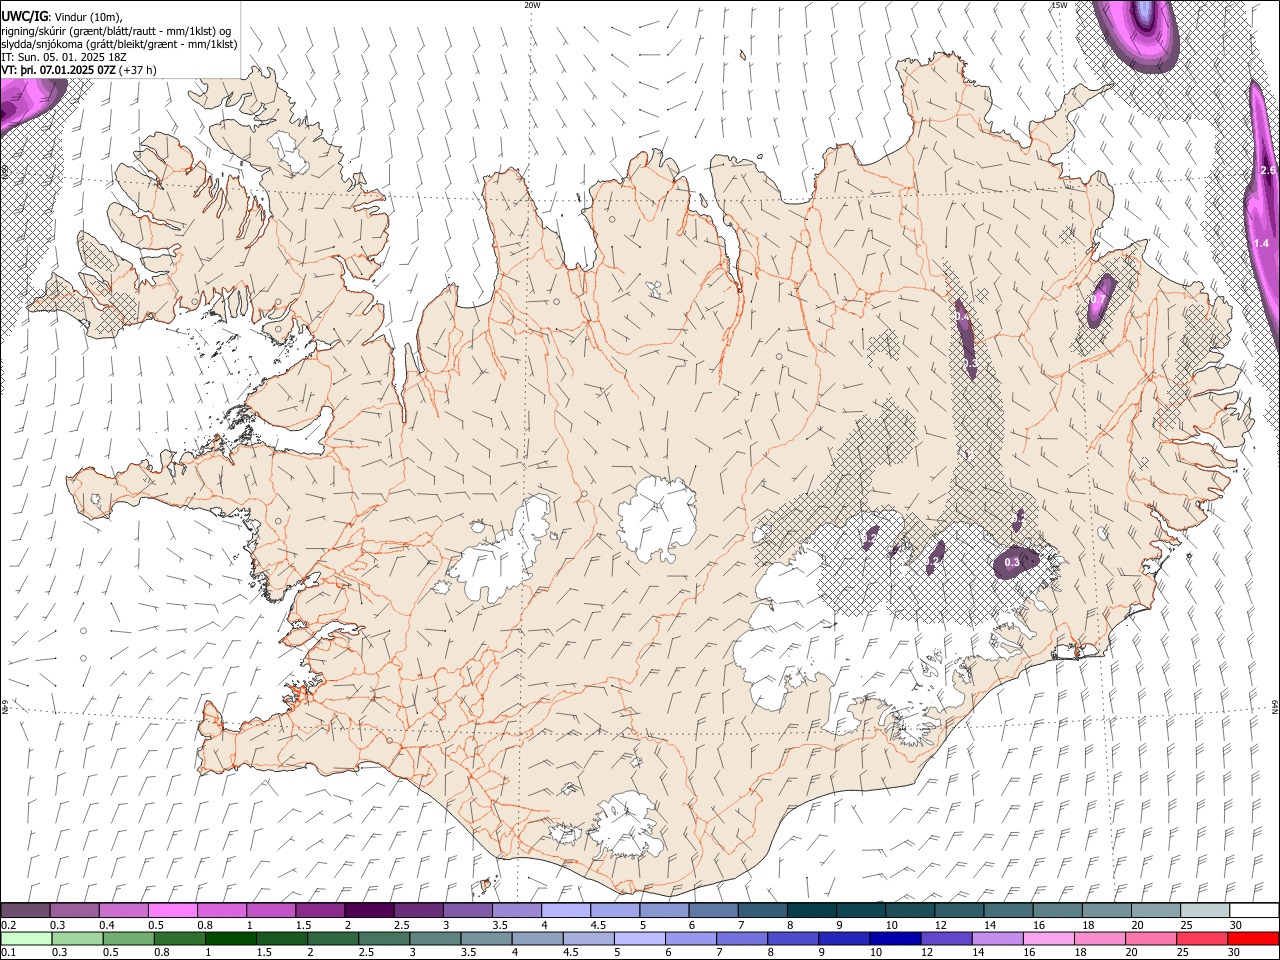Select lower legend swatch starting at 4
Screen dimensions: 1280x960
point(536,938)
